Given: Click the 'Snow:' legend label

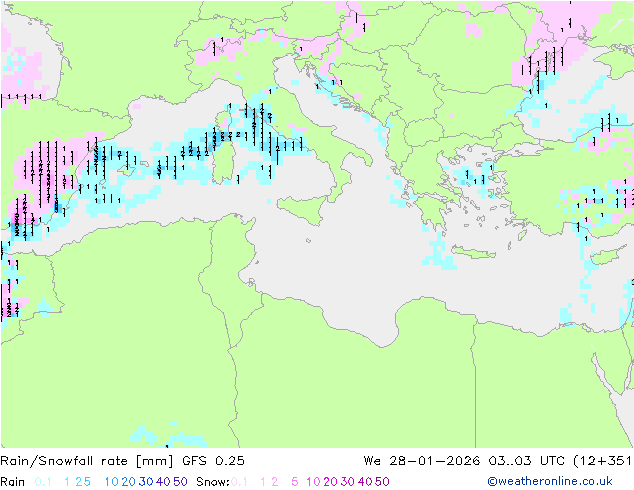Looking at the screenshot, I should [x=213, y=482].
